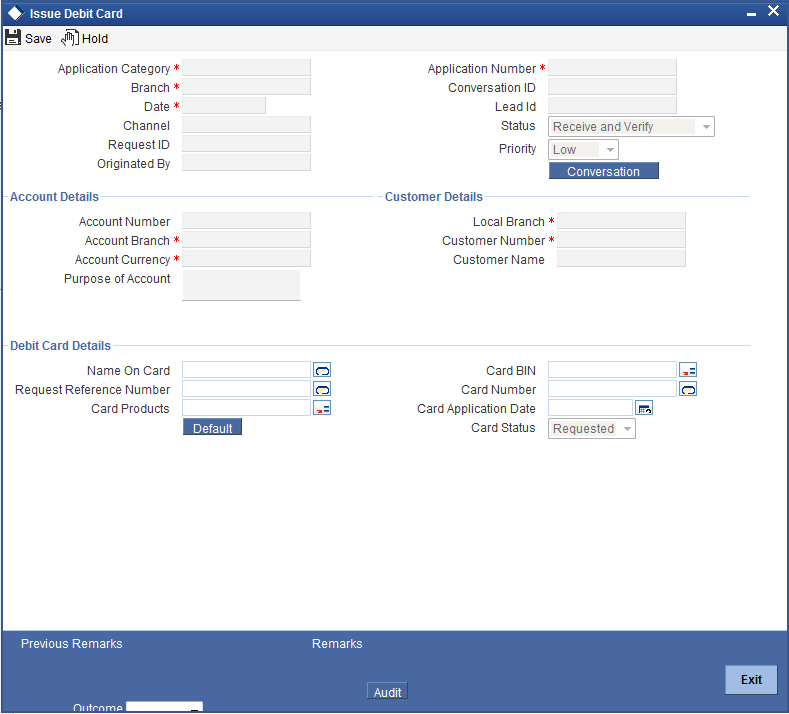The image size is (789, 714).
Task: Open the Outcome dropdown at the bottom
Action: [x=165, y=707]
